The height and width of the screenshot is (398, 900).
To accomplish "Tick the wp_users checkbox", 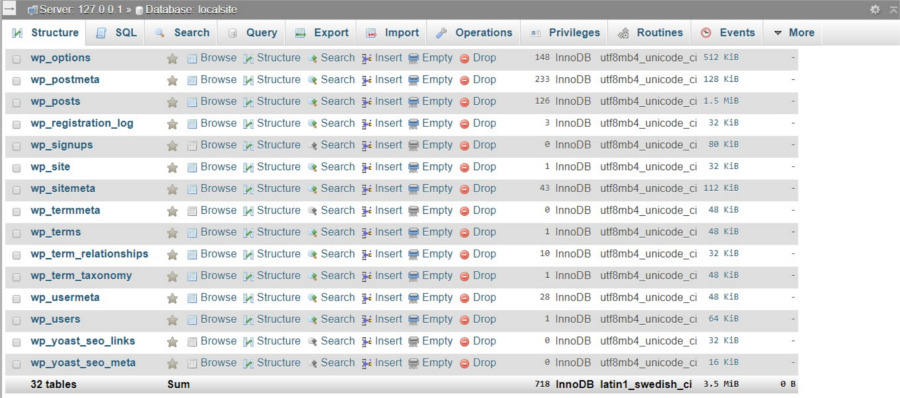I will click(x=17, y=320).
